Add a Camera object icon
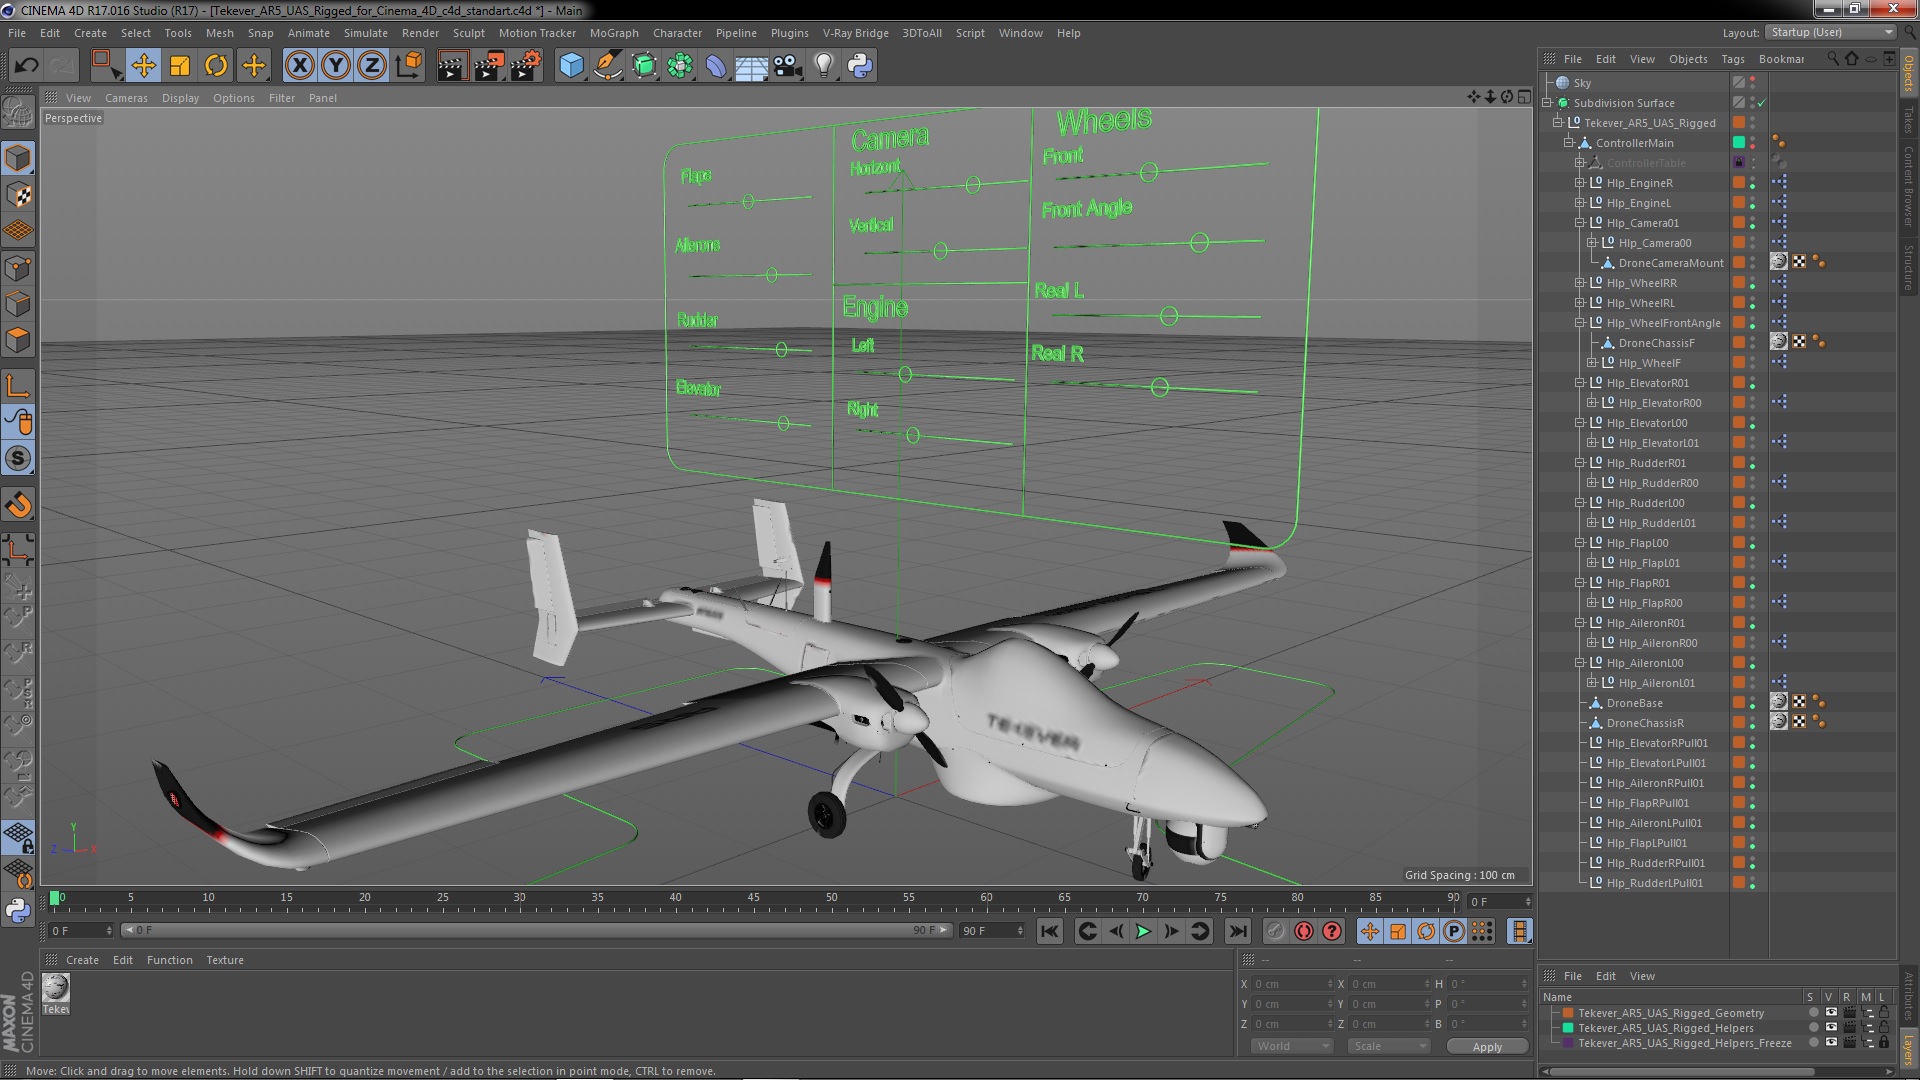The width and height of the screenshot is (1920, 1080). point(788,66)
